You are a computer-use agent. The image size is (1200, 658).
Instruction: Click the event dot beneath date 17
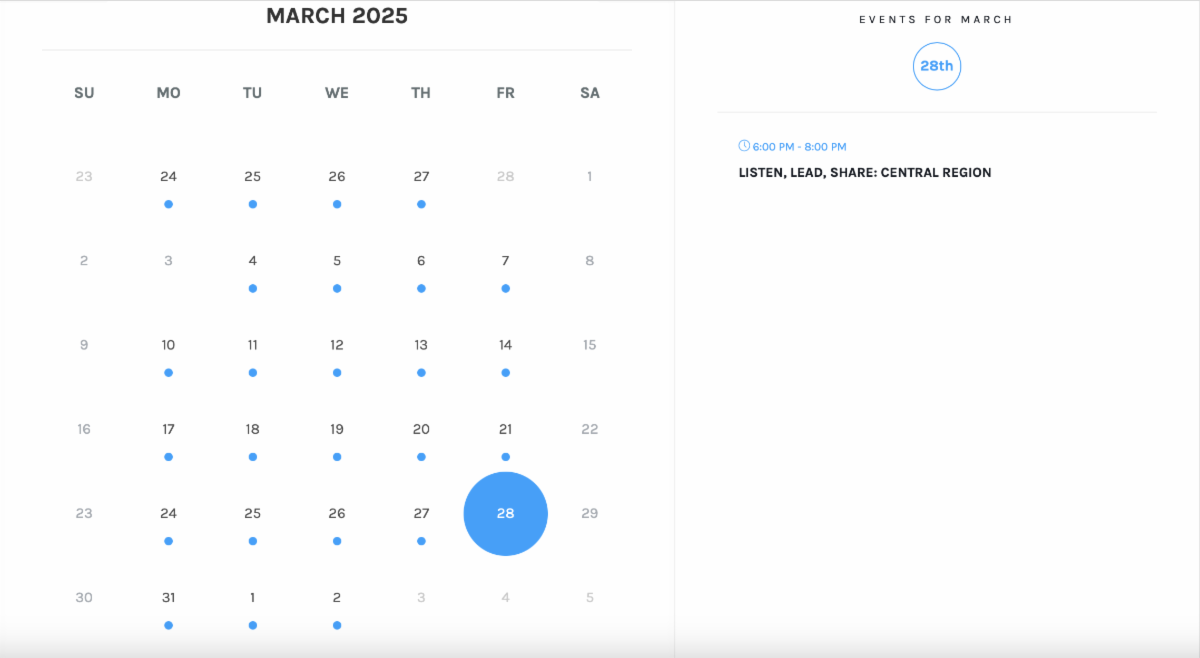168,457
